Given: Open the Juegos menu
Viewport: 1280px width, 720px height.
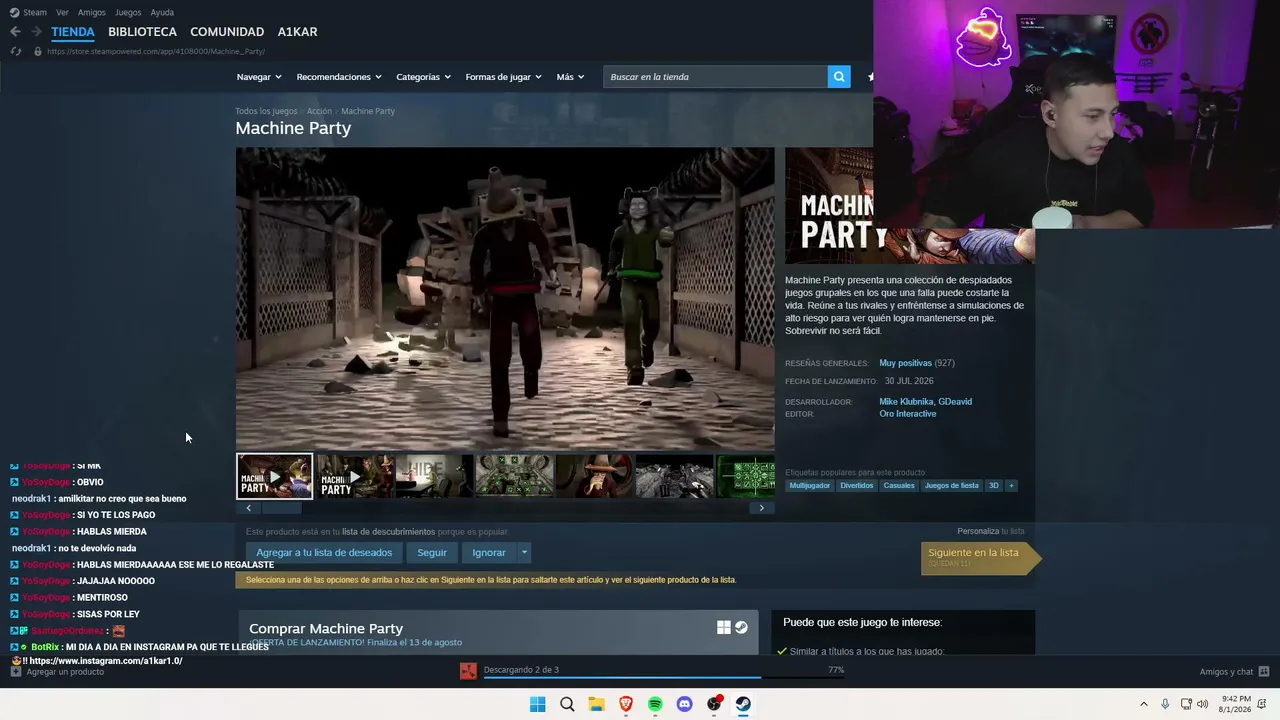Looking at the screenshot, I should (x=128, y=12).
